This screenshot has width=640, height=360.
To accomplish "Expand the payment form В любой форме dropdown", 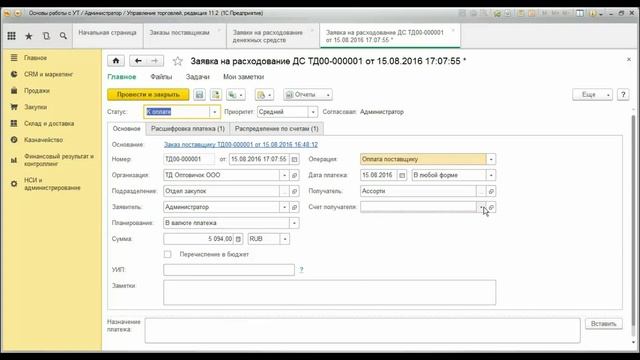I will point(491,175).
